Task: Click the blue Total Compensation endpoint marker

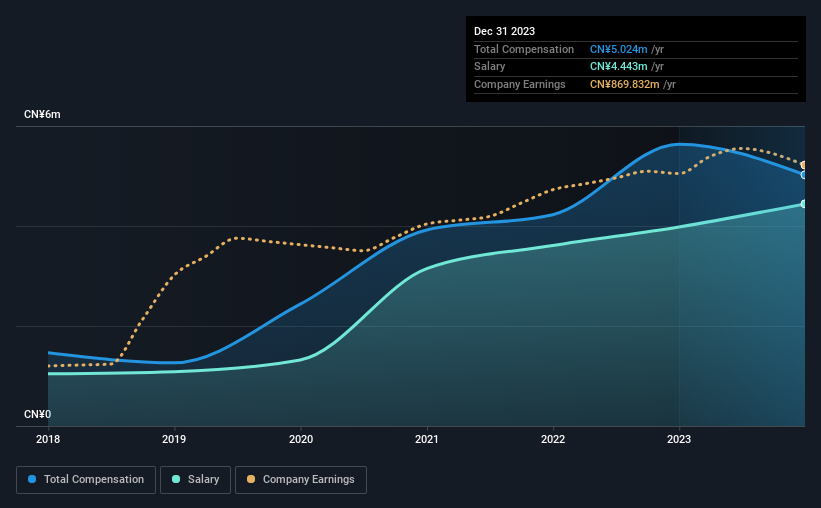Action: pos(803,175)
